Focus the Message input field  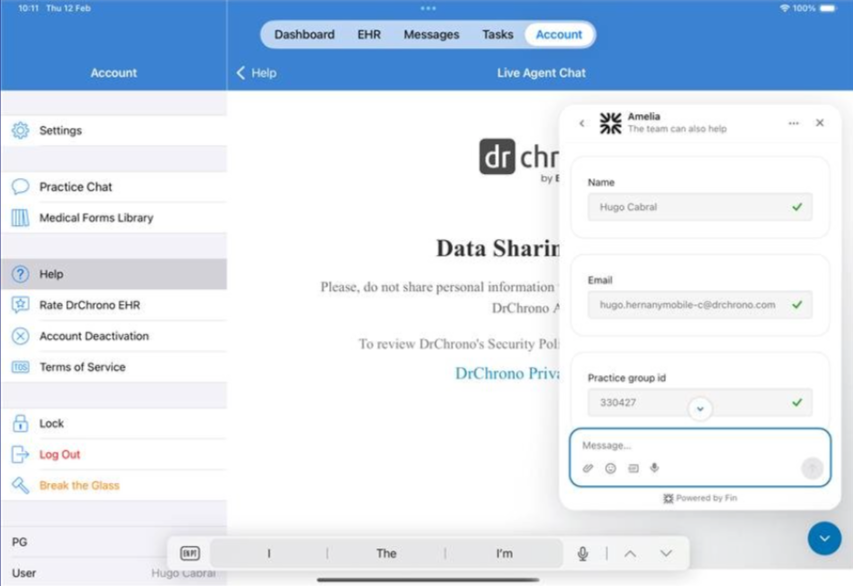point(700,445)
